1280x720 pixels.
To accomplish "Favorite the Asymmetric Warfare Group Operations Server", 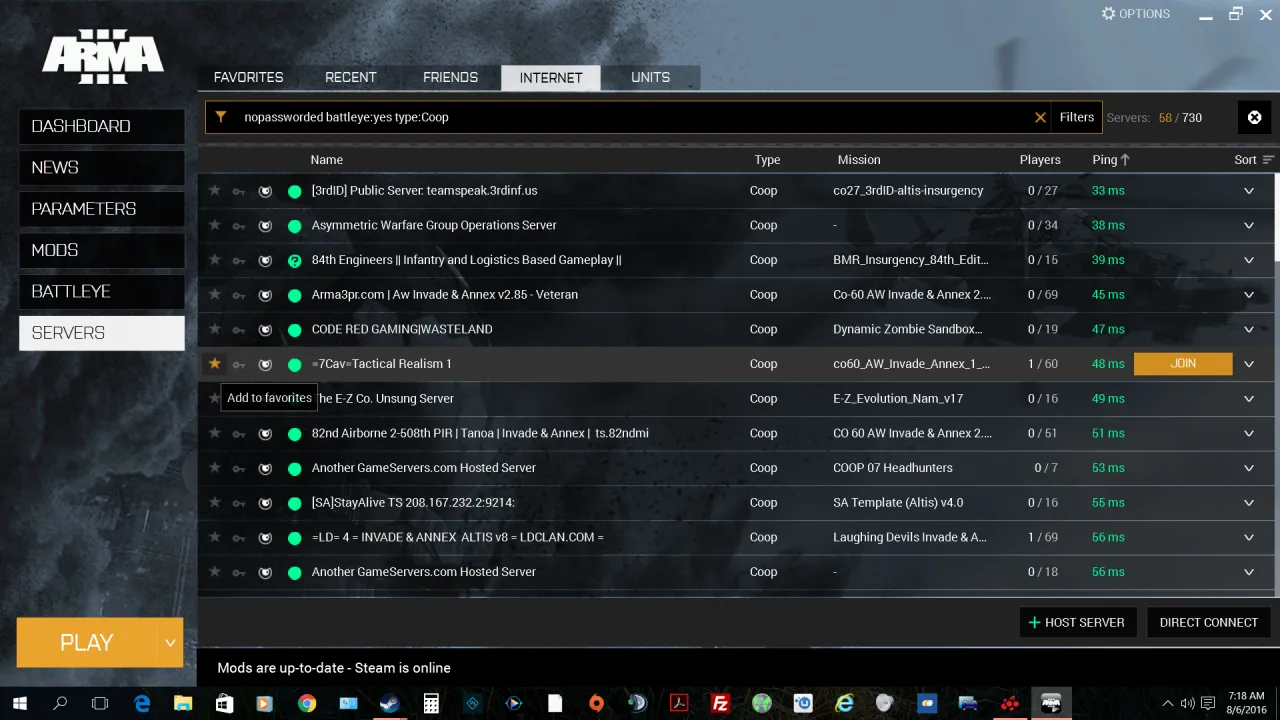I will pos(214,225).
